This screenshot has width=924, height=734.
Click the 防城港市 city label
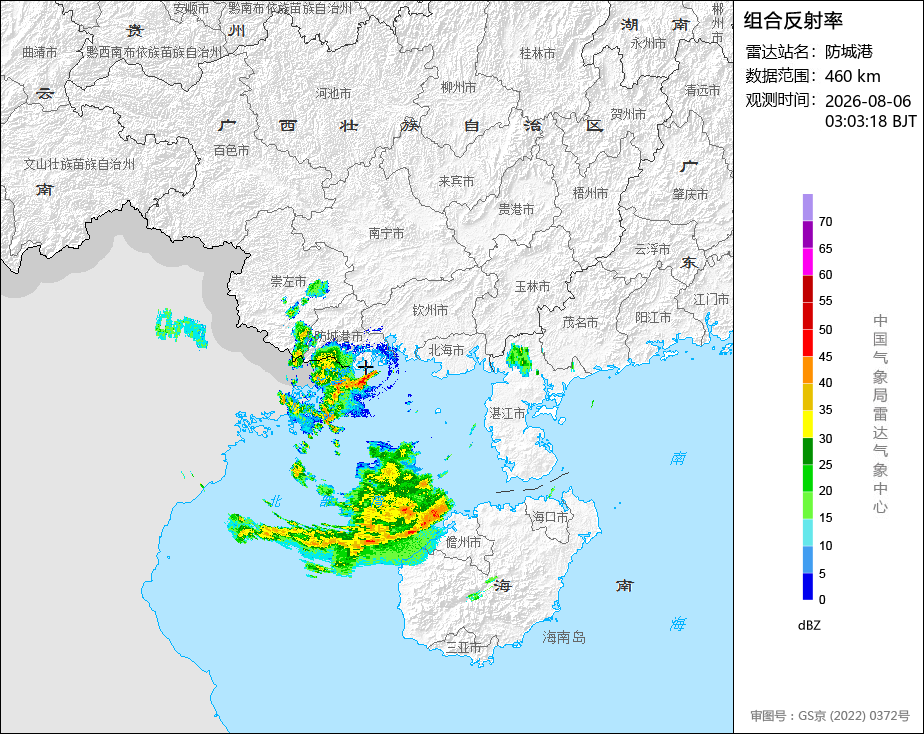tap(339, 336)
